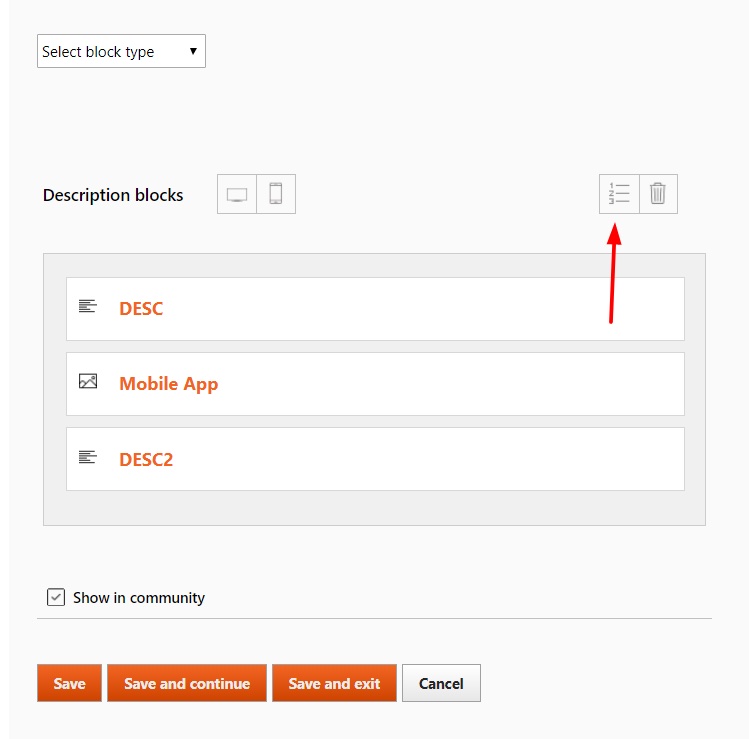
Task: Click the Save button
Action: [x=69, y=683]
